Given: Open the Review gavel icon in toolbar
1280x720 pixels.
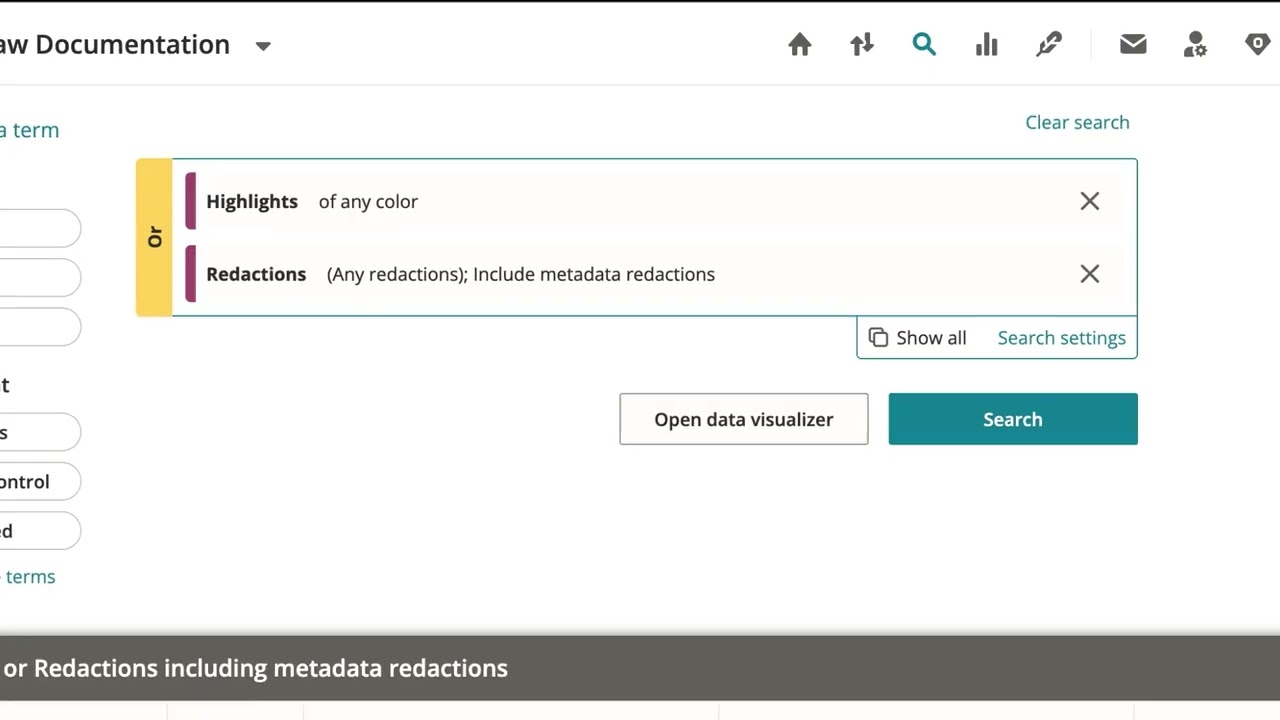Looking at the screenshot, I should pos(1049,45).
